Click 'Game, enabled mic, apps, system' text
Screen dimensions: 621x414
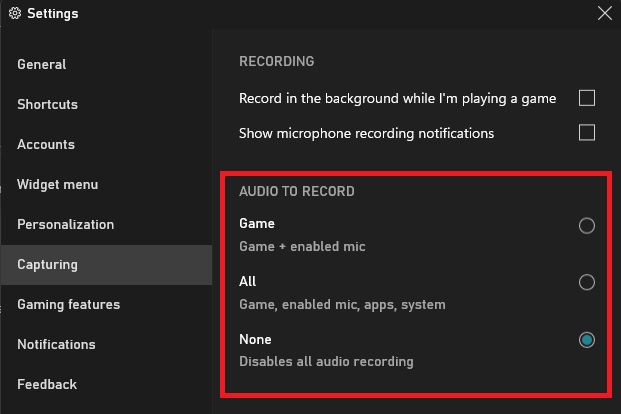tap(342, 305)
